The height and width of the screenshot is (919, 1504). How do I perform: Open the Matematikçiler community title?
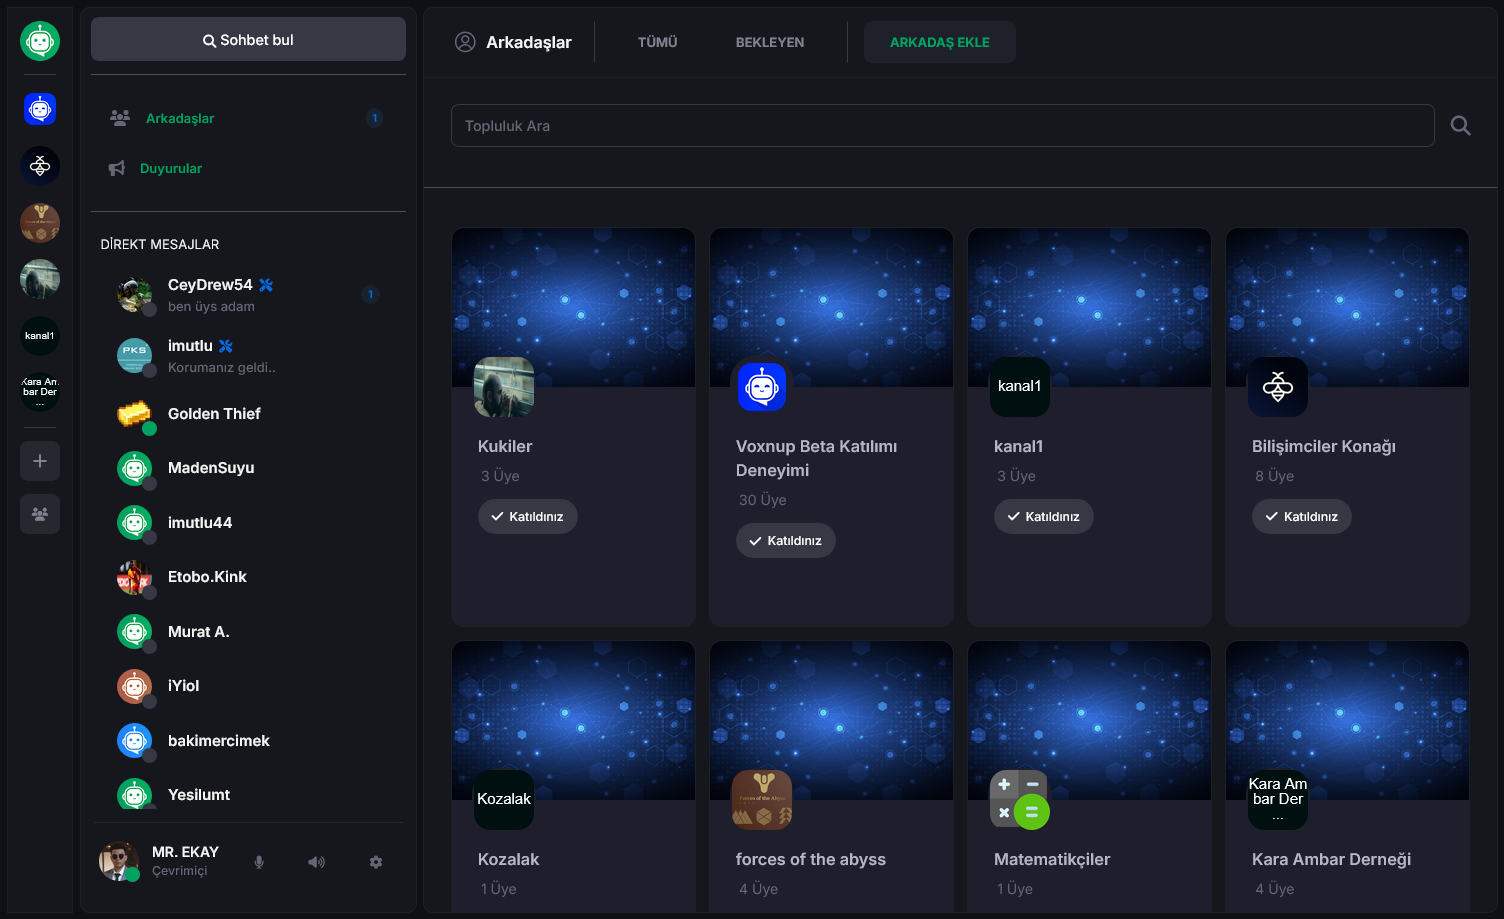pyautogui.click(x=1052, y=859)
